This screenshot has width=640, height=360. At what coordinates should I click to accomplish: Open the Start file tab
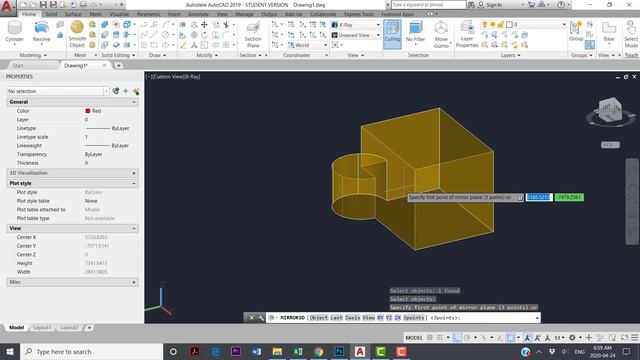tap(18, 65)
